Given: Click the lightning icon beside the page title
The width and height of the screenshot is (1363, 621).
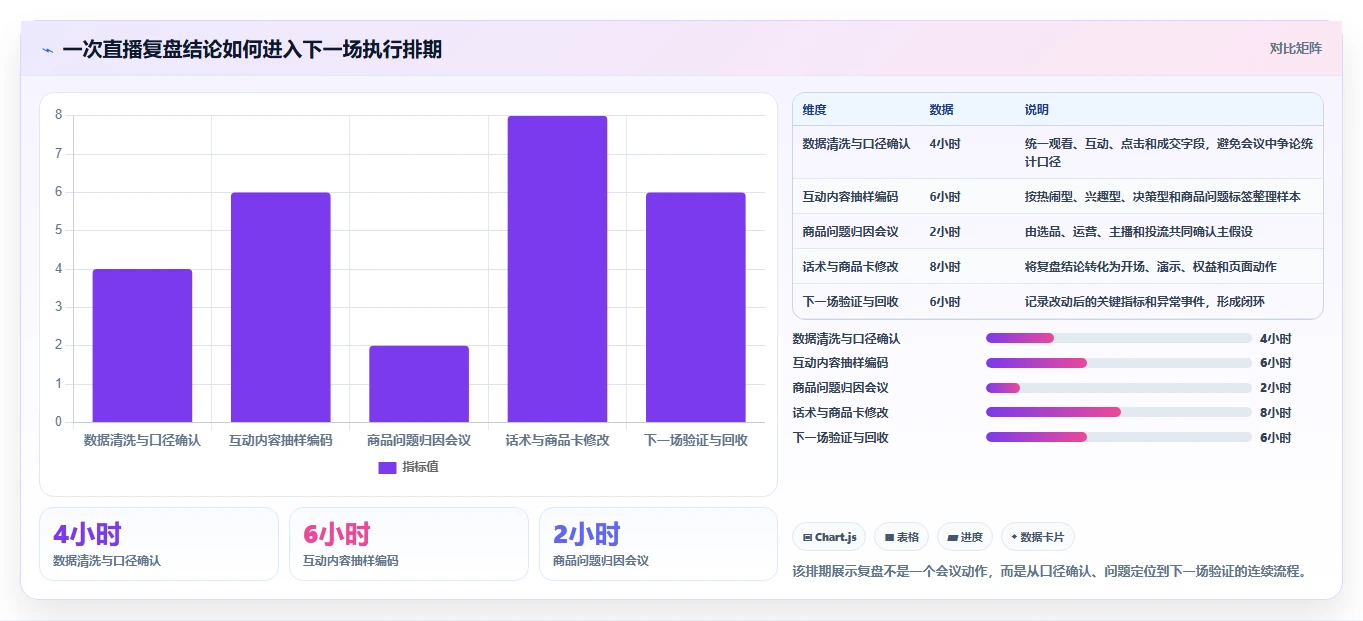Looking at the screenshot, I should [47, 50].
